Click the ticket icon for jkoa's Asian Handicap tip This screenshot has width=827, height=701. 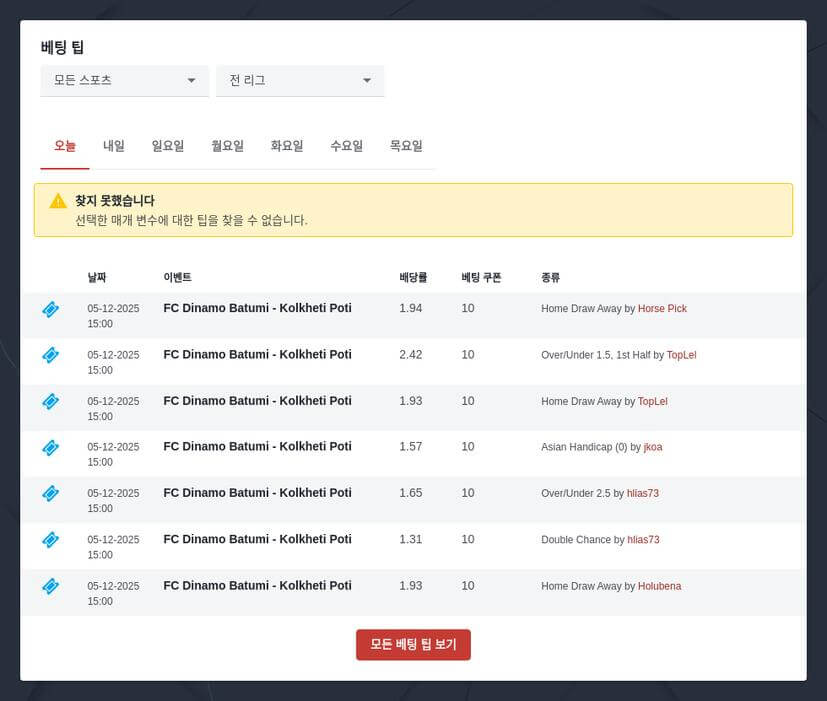50,448
